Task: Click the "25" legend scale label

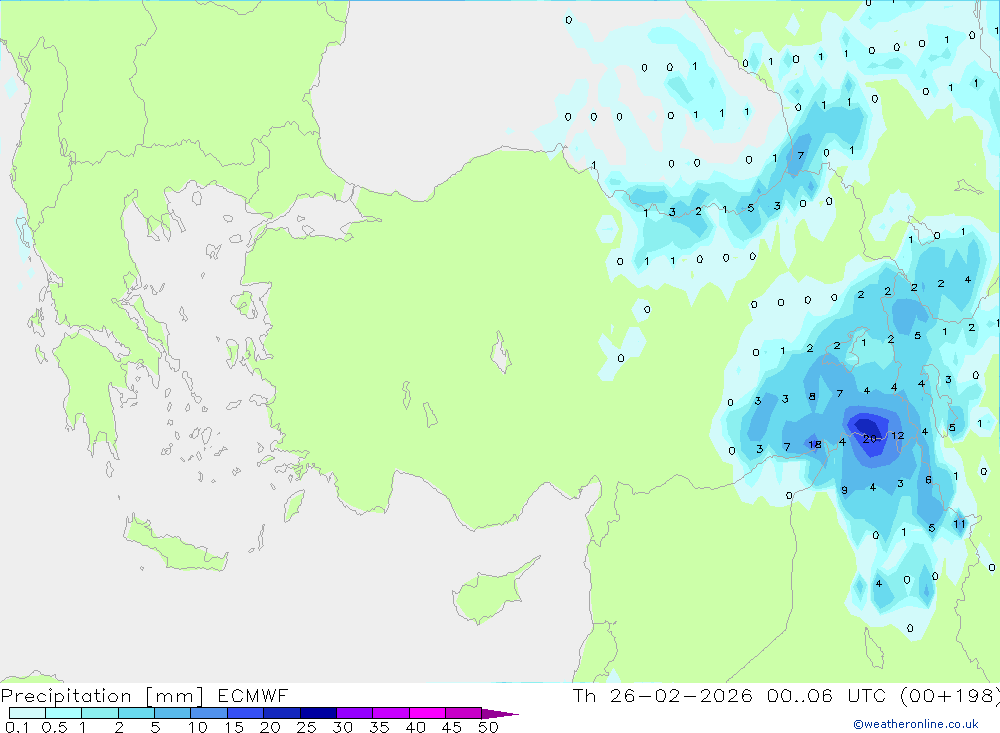Action: click(x=306, y=727)
